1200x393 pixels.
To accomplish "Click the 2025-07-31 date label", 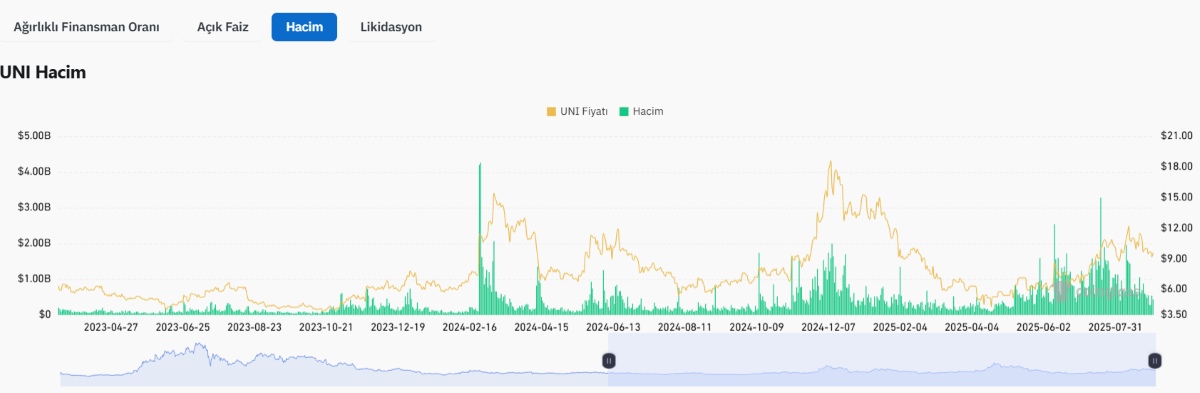I will tap(1115, 327).
